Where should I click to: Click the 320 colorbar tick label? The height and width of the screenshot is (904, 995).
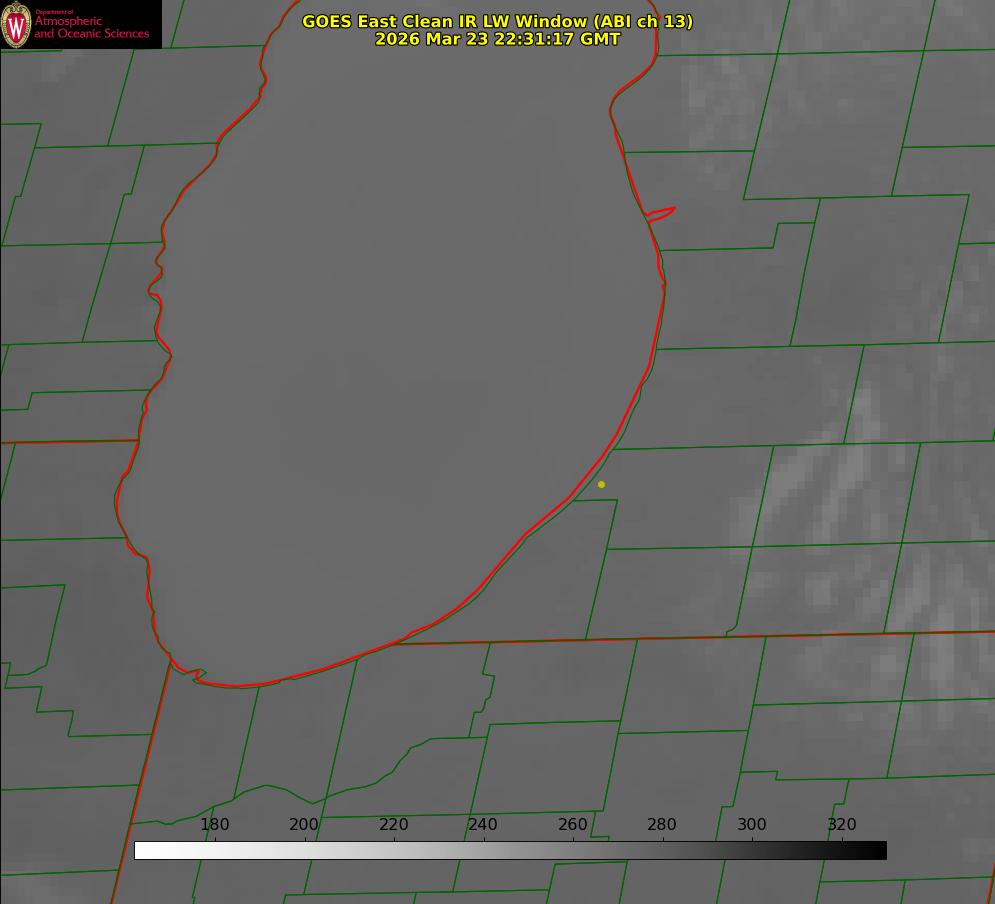click(842, 825)
